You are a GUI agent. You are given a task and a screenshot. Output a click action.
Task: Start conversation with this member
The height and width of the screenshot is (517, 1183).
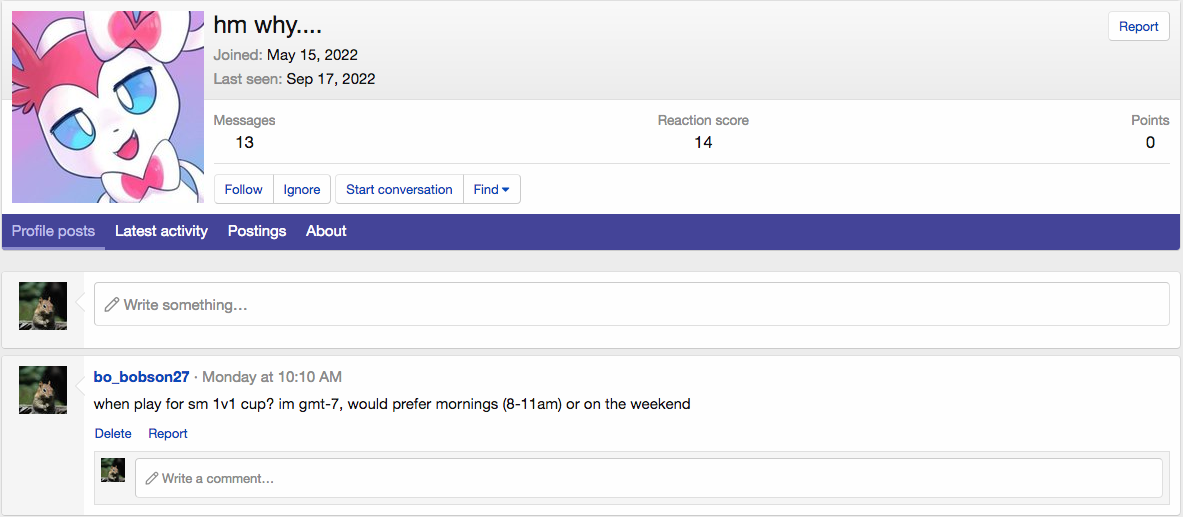click(x=399, y=189)
